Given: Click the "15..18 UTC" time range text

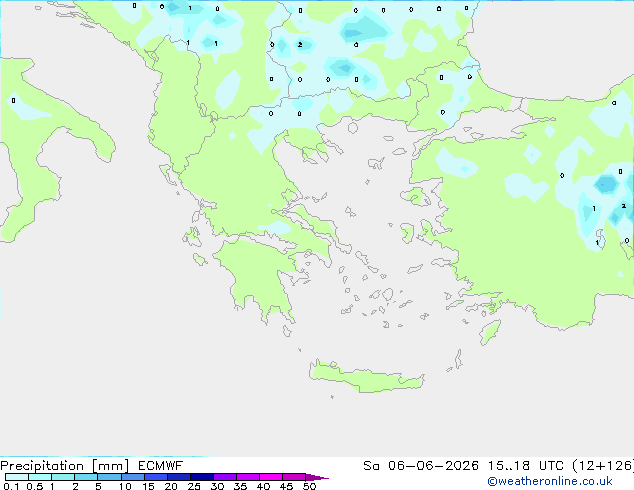Looking at the screenshot, I should pyautogui.click(x=526, y=466).
